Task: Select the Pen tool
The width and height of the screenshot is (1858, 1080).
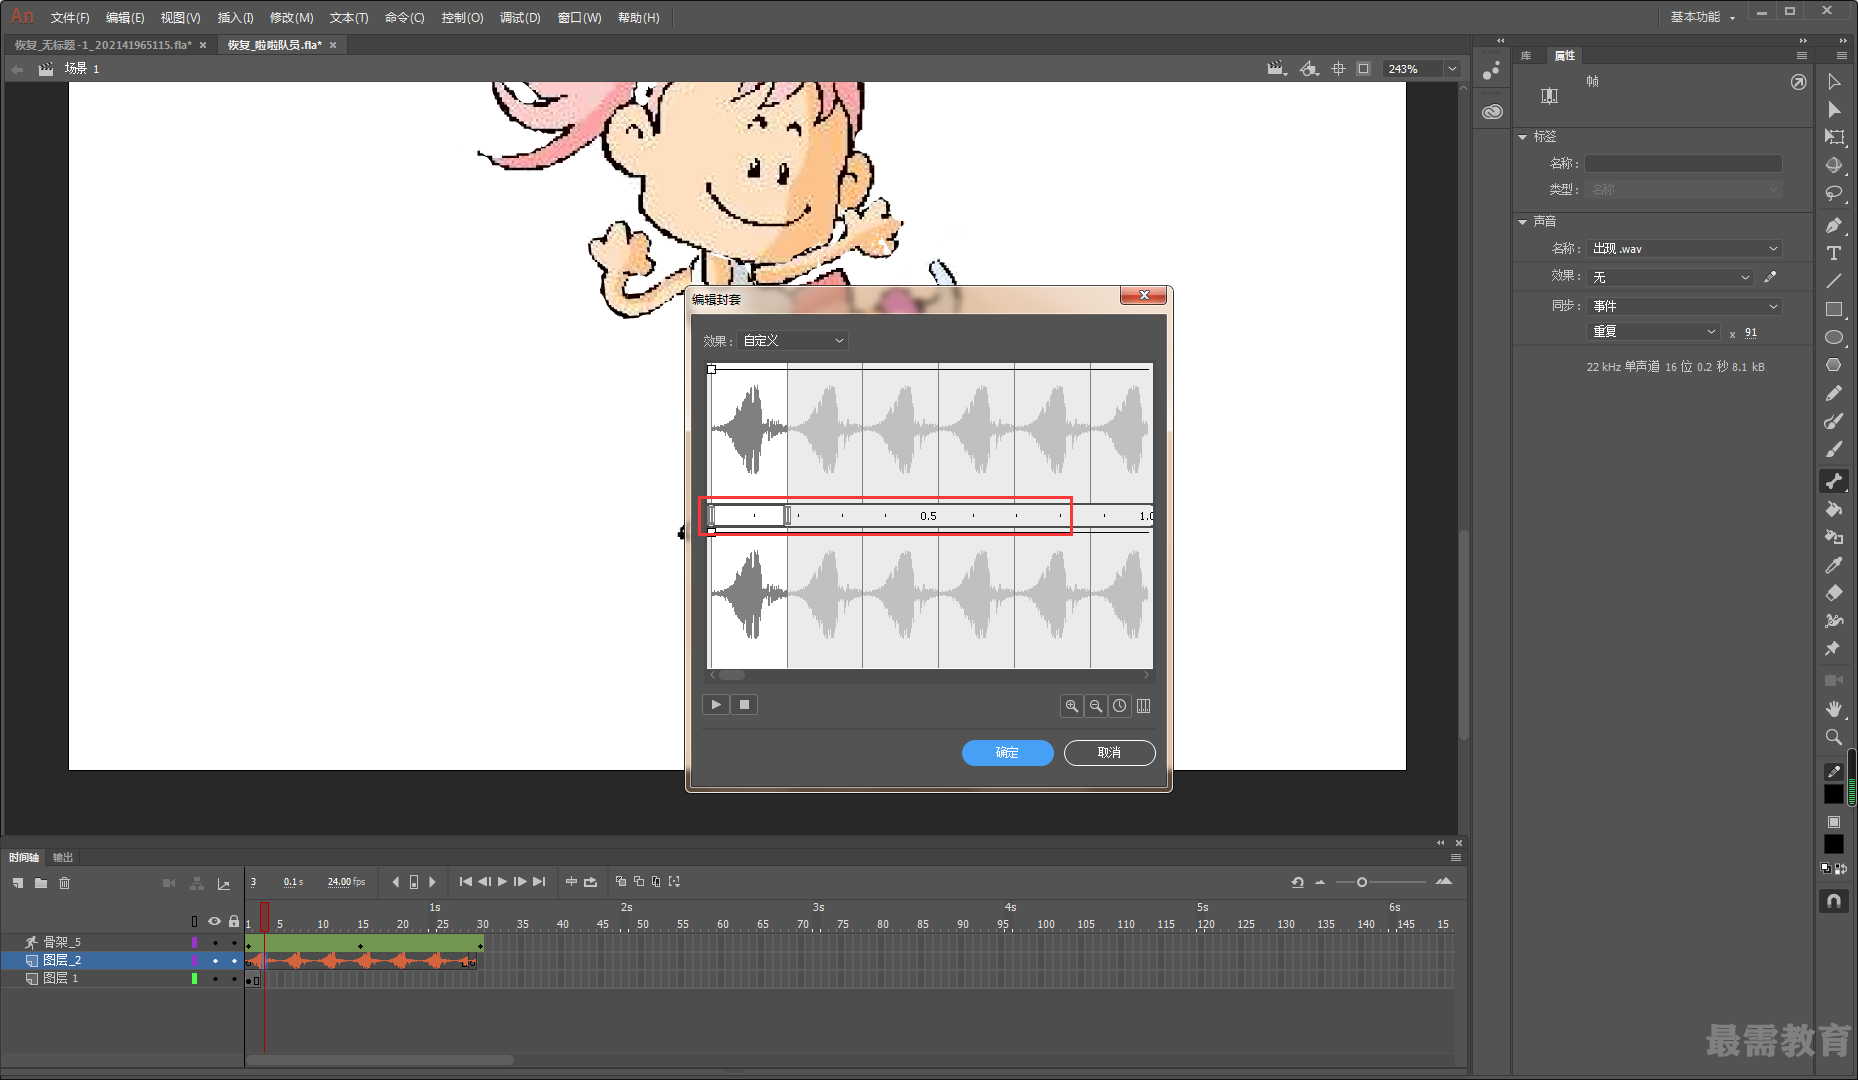Action: [1834, 225]
